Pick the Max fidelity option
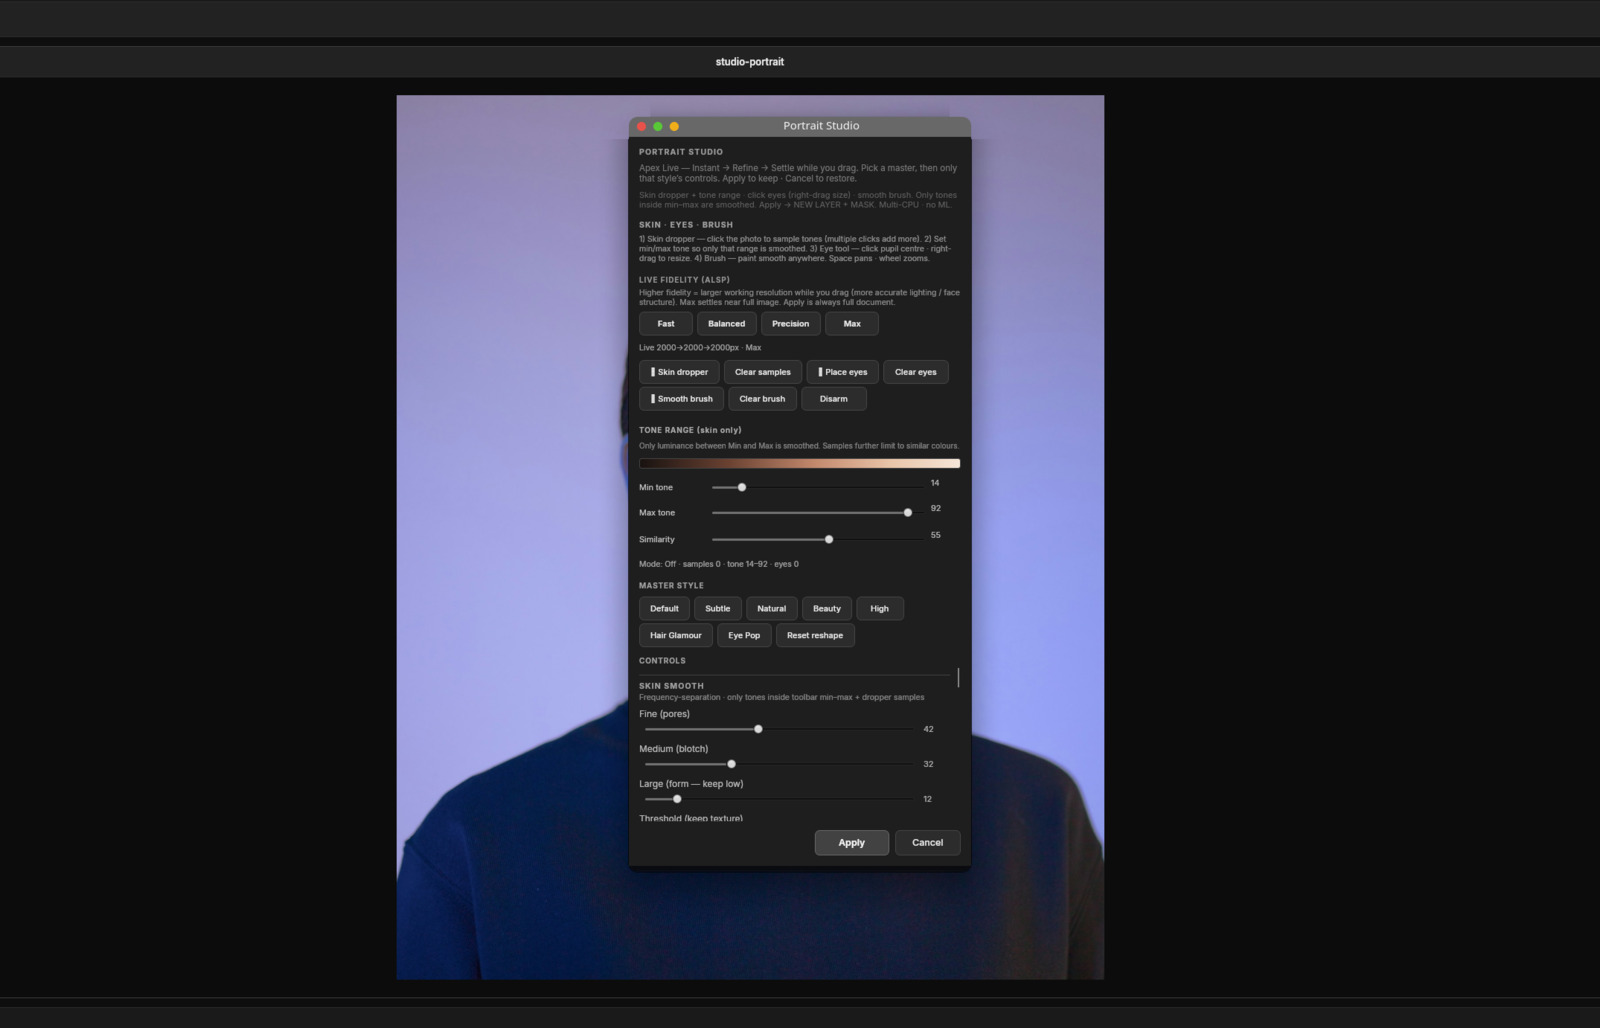 click(852, 324)
